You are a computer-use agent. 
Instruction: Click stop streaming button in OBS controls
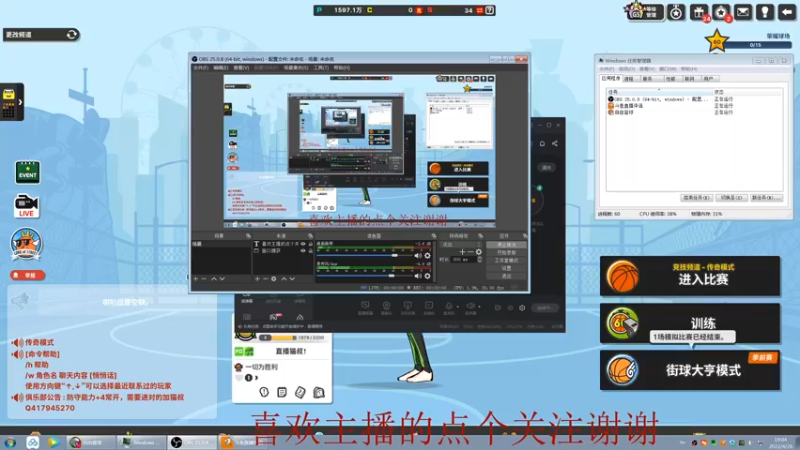pyautogui.click(x=506, y=245)
